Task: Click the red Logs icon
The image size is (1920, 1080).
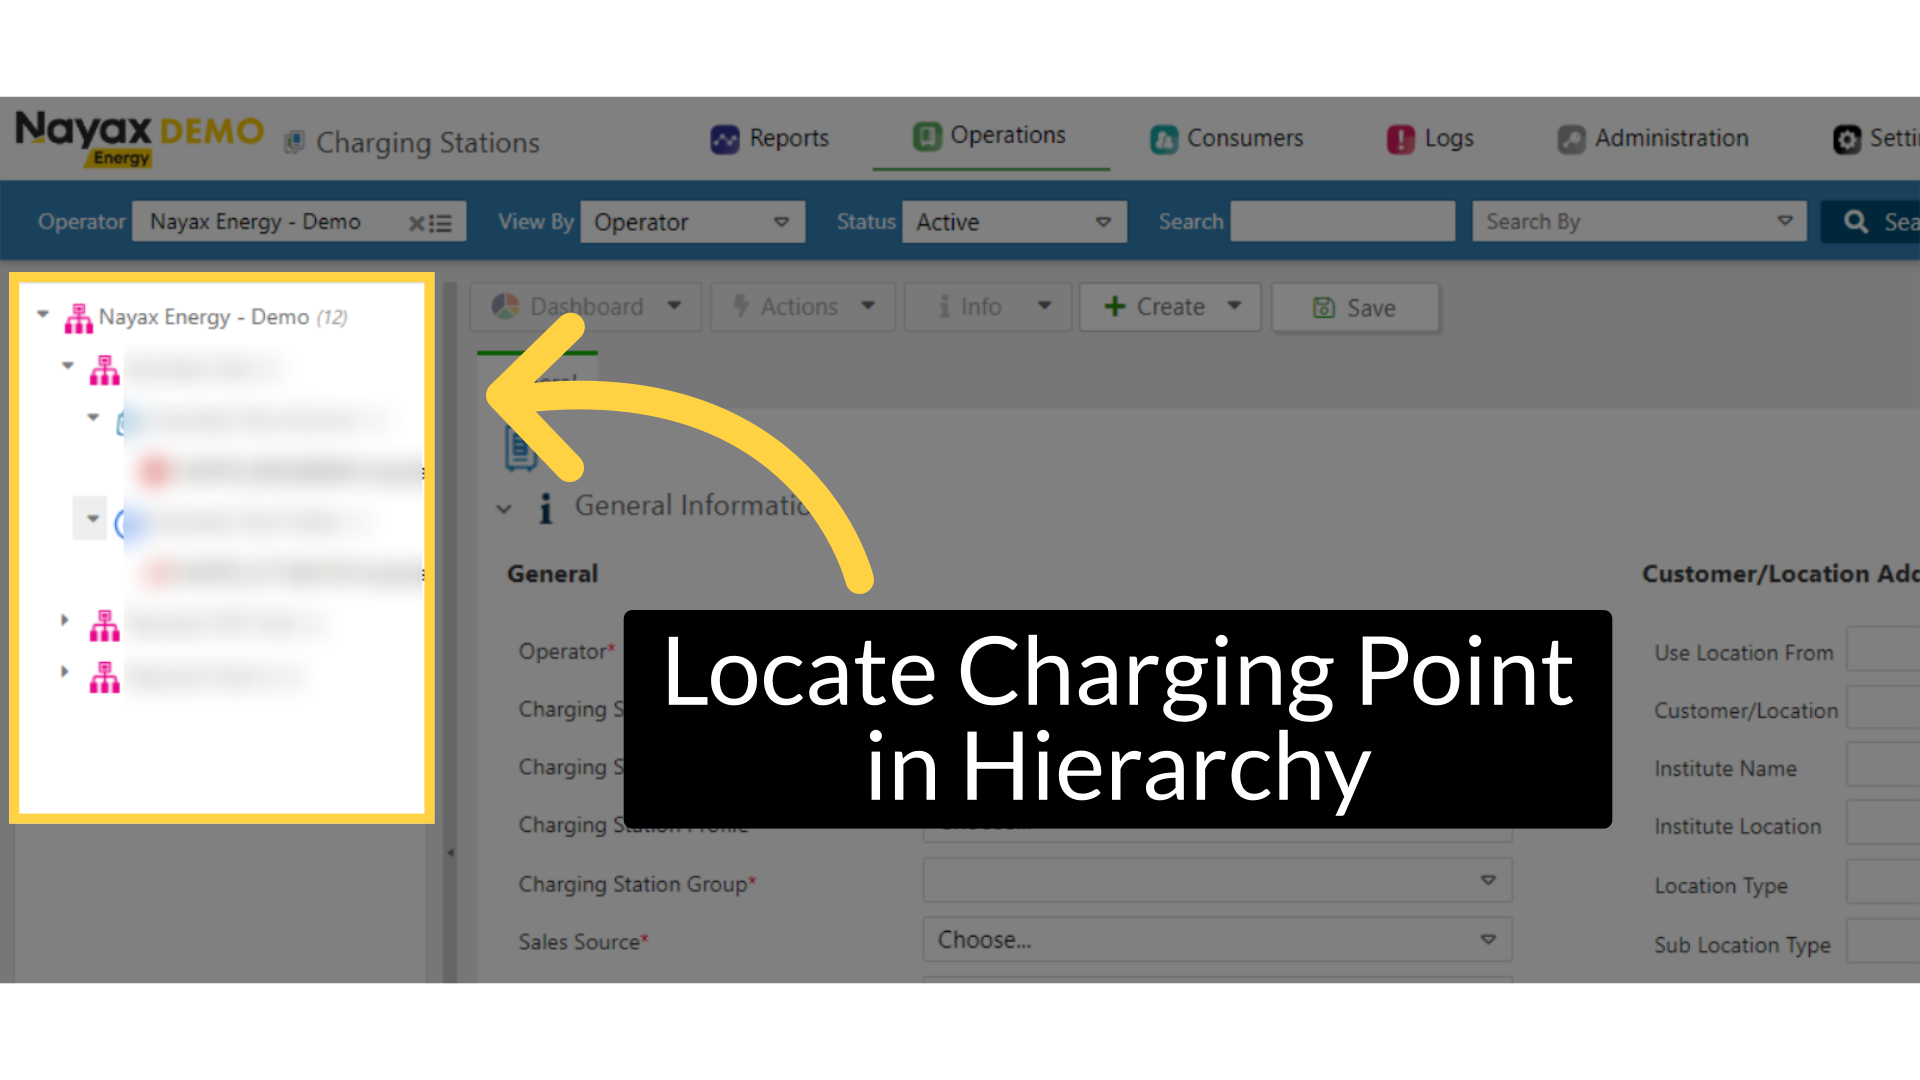Action: (x=1401, y=139)
